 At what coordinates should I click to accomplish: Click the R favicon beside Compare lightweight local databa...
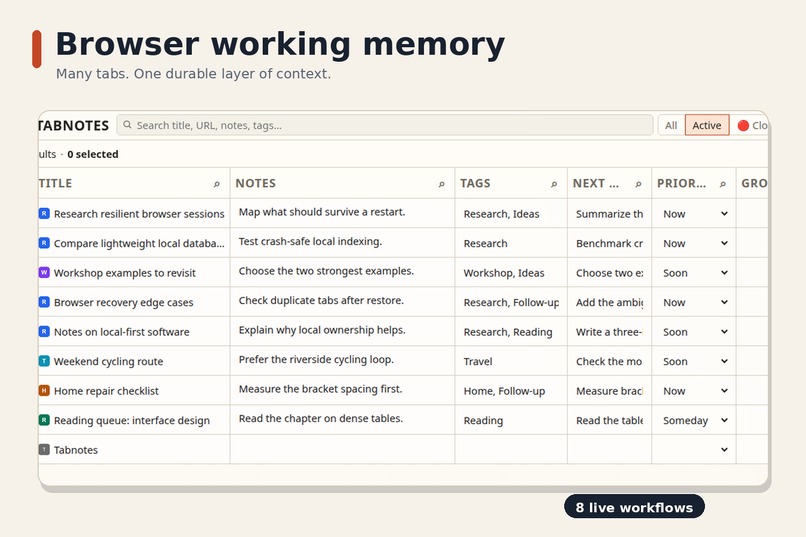click(x=44, y=243)
